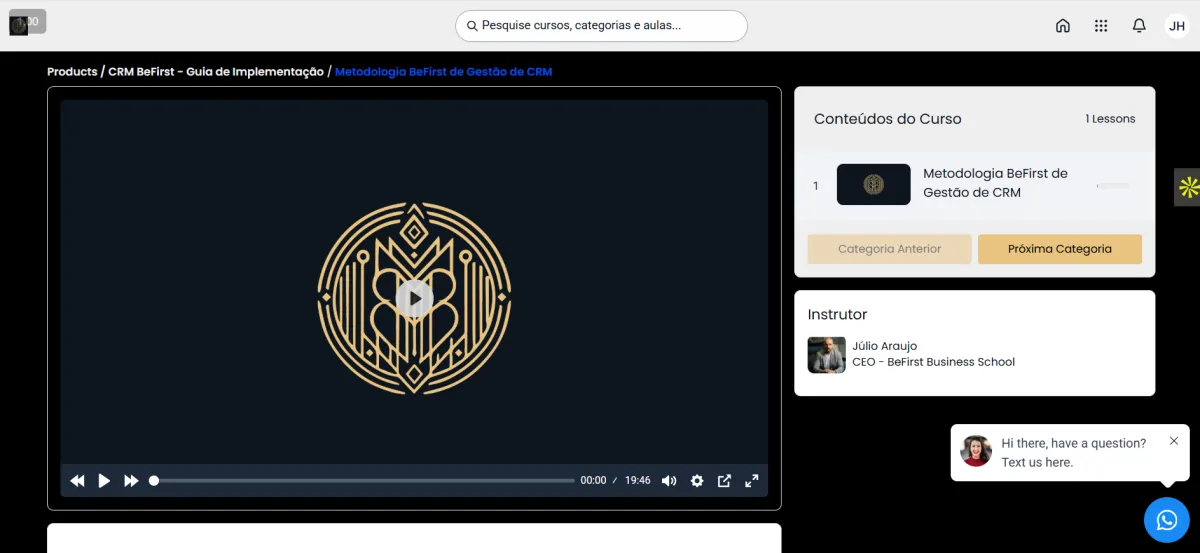
Task: Open video in picture-in-picture popout
Action: [x=724, y=481]
